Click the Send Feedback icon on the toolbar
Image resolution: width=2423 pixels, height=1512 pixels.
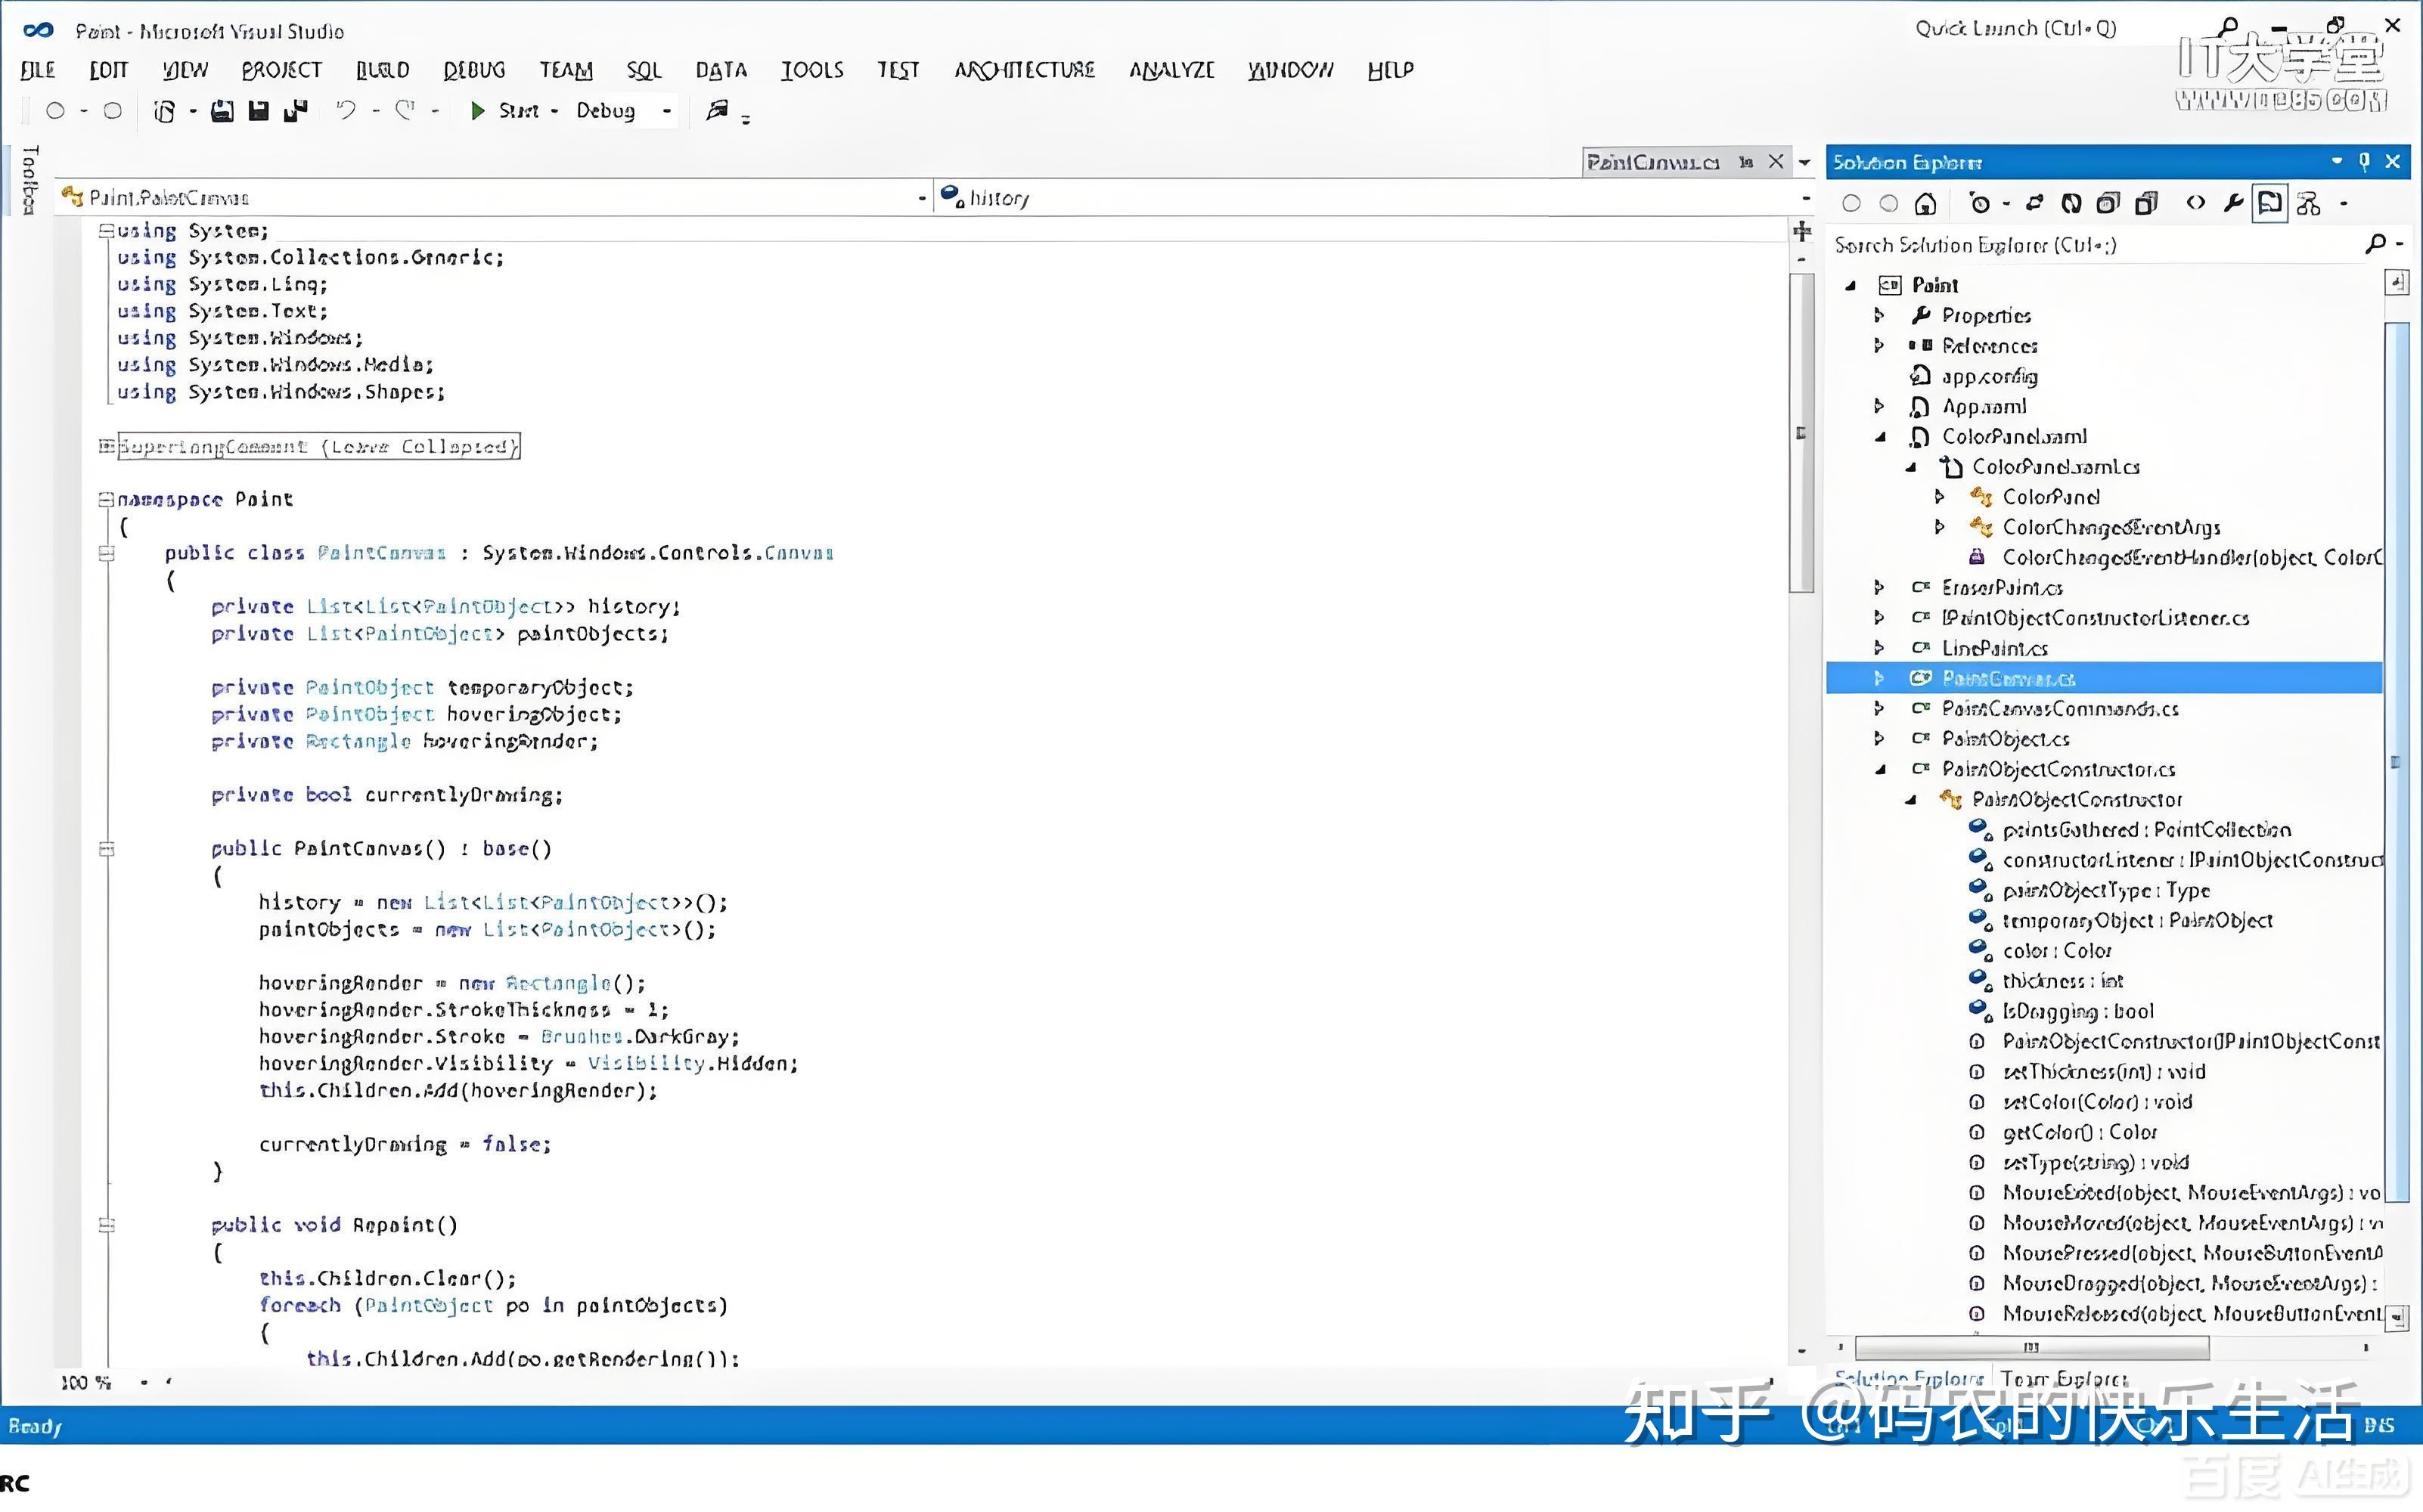(718, 110)
